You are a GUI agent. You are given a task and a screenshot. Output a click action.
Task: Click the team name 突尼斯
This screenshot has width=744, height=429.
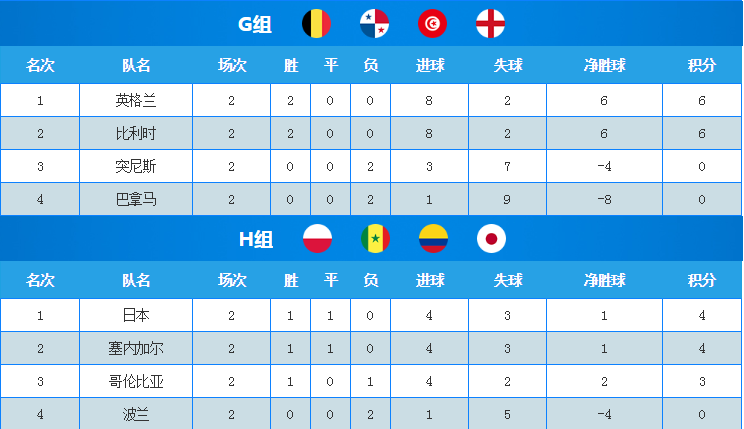pos(136,167)
